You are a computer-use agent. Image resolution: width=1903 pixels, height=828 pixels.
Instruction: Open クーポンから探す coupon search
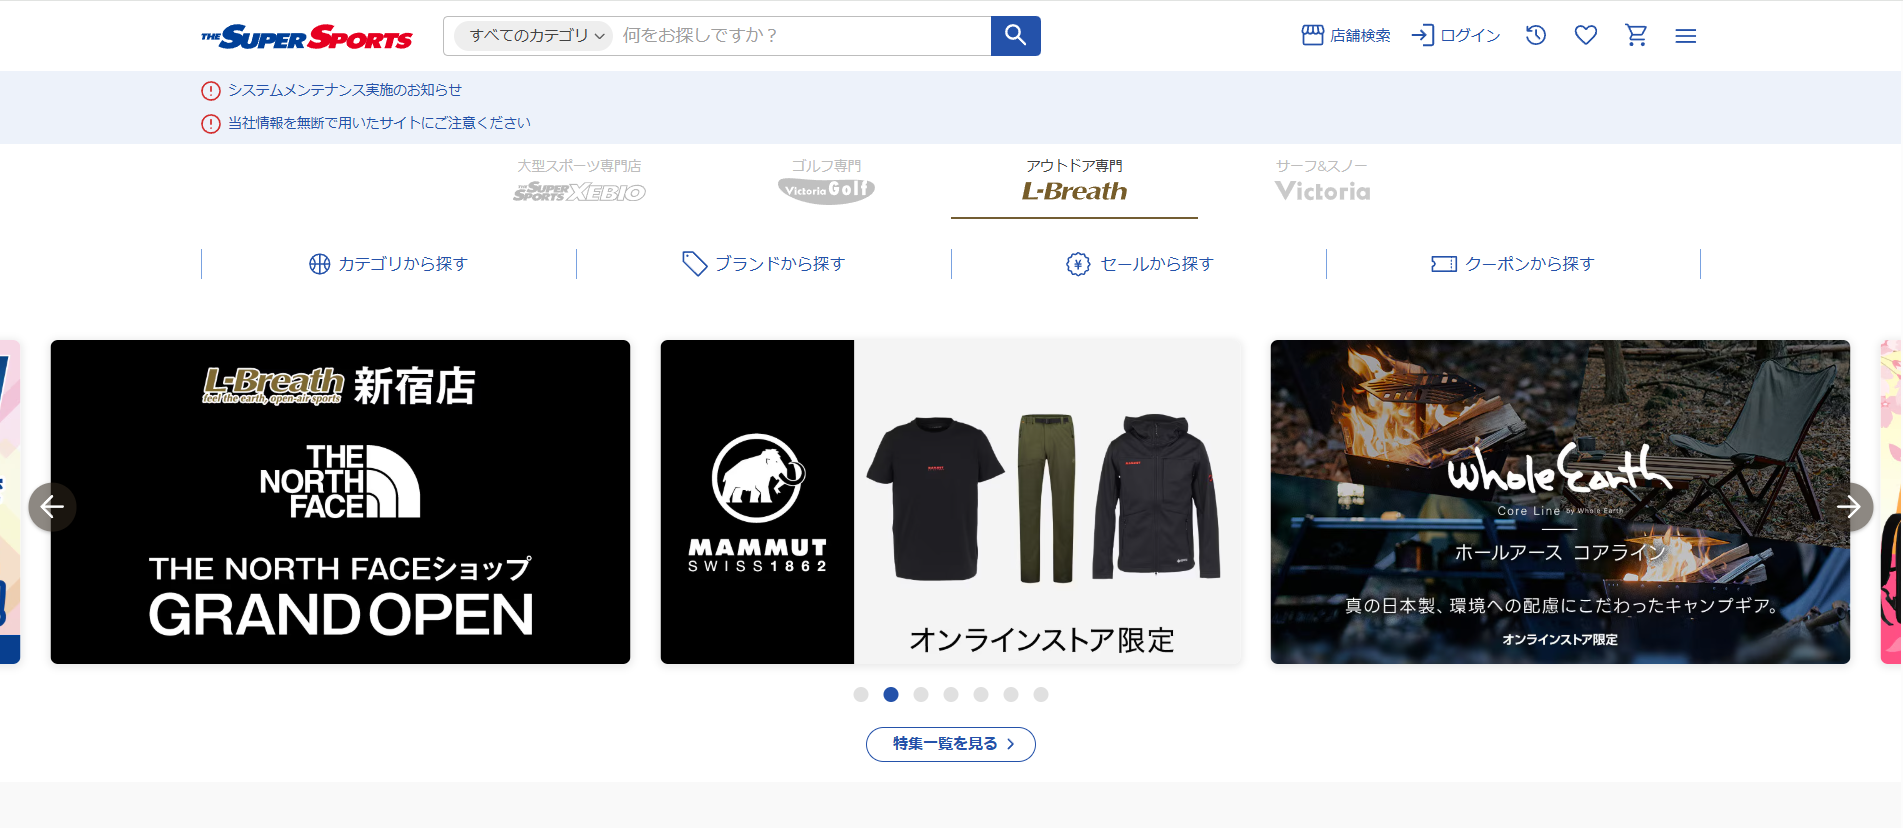(x=1513, y=264)
